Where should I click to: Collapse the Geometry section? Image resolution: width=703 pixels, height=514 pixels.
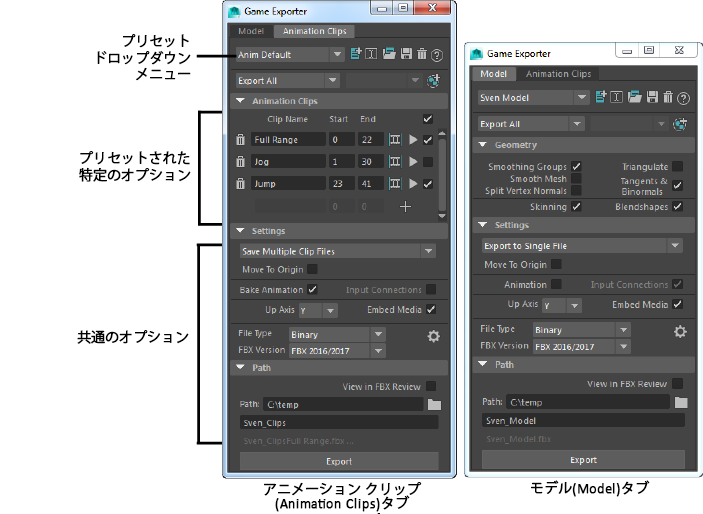482,145
